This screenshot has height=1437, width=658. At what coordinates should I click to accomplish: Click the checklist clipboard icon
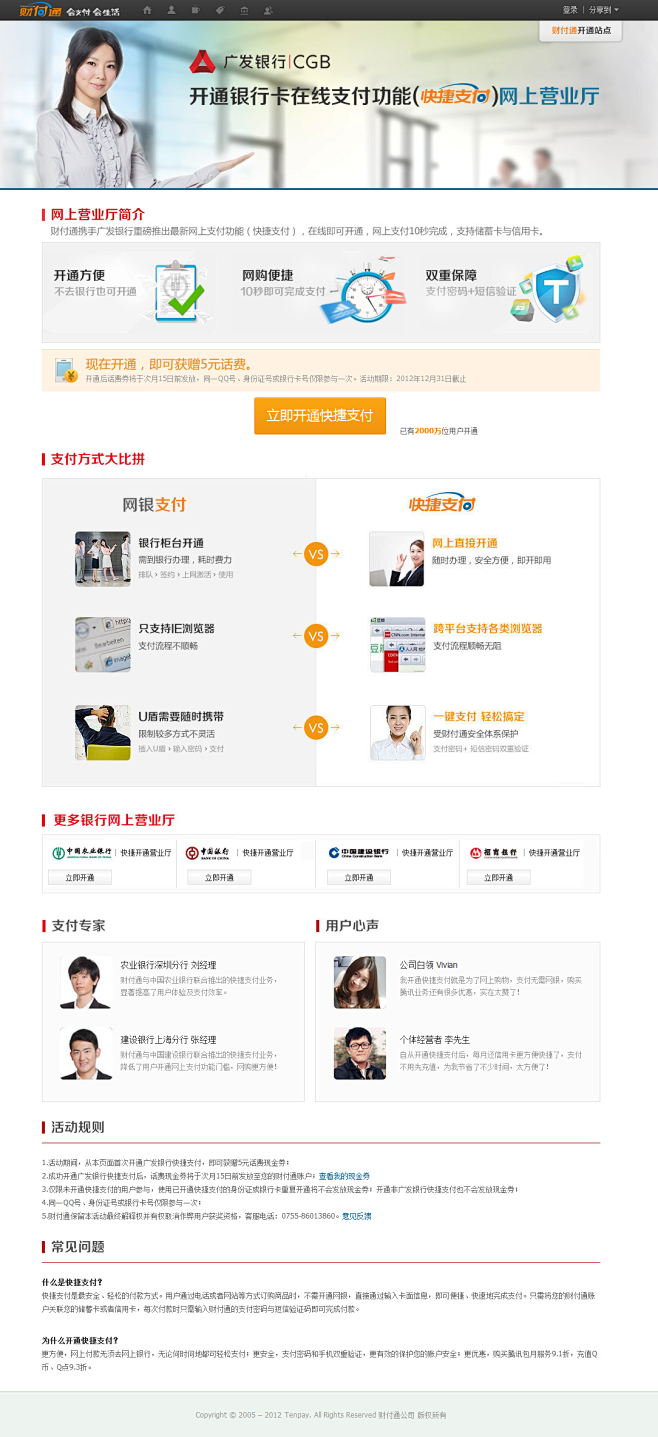pyautogui.click(x=179, y=291)
